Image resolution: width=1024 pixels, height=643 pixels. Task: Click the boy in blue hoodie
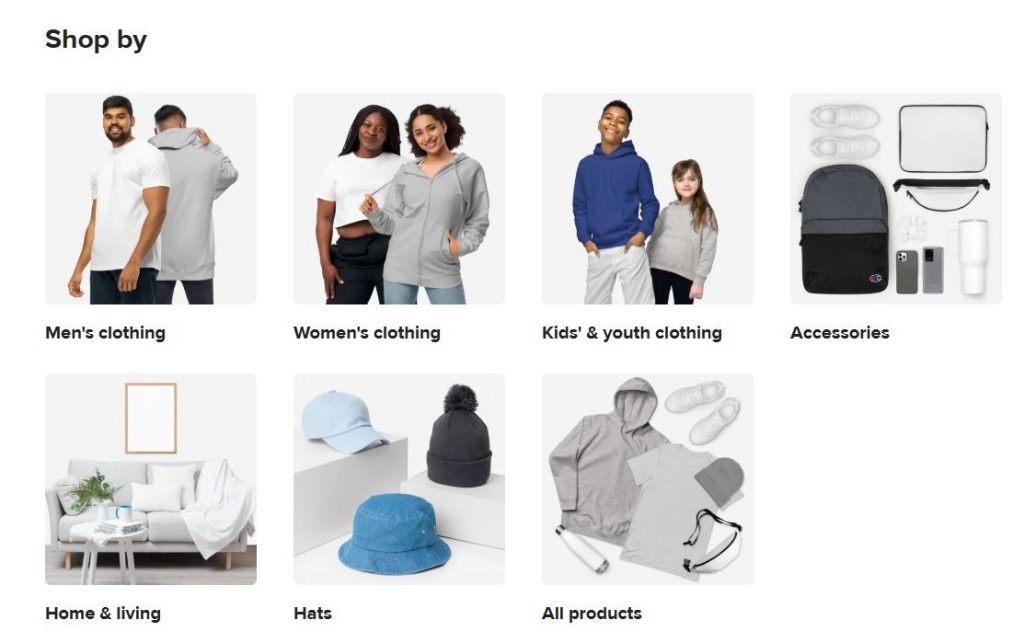point(616,202)
